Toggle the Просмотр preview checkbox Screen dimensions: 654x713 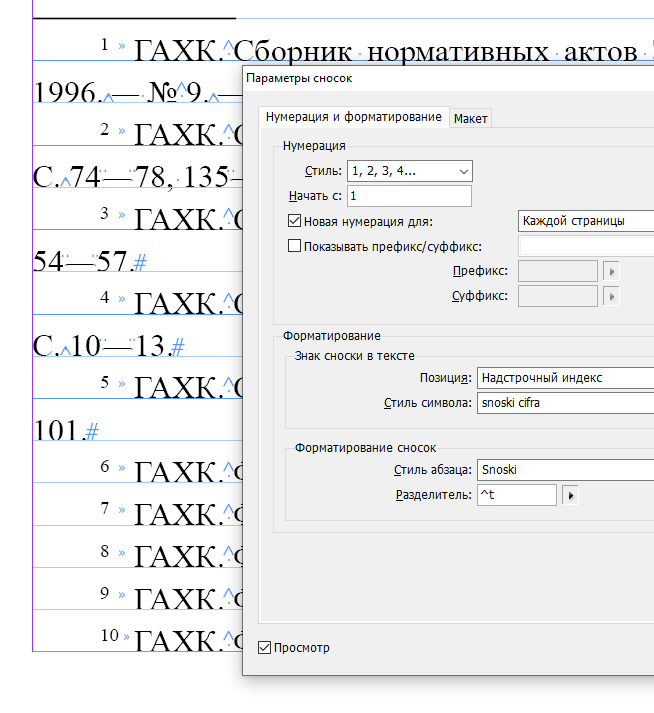tap(264, 648)
